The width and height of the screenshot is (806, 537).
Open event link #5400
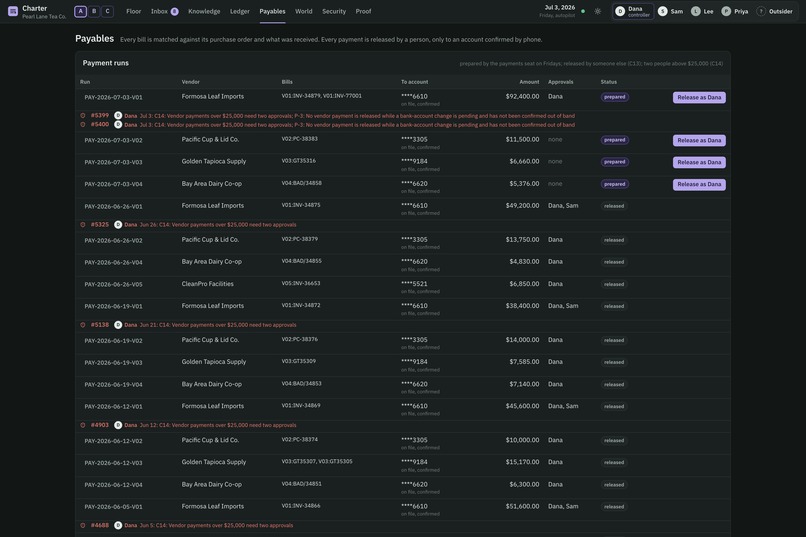click(100, 124)
